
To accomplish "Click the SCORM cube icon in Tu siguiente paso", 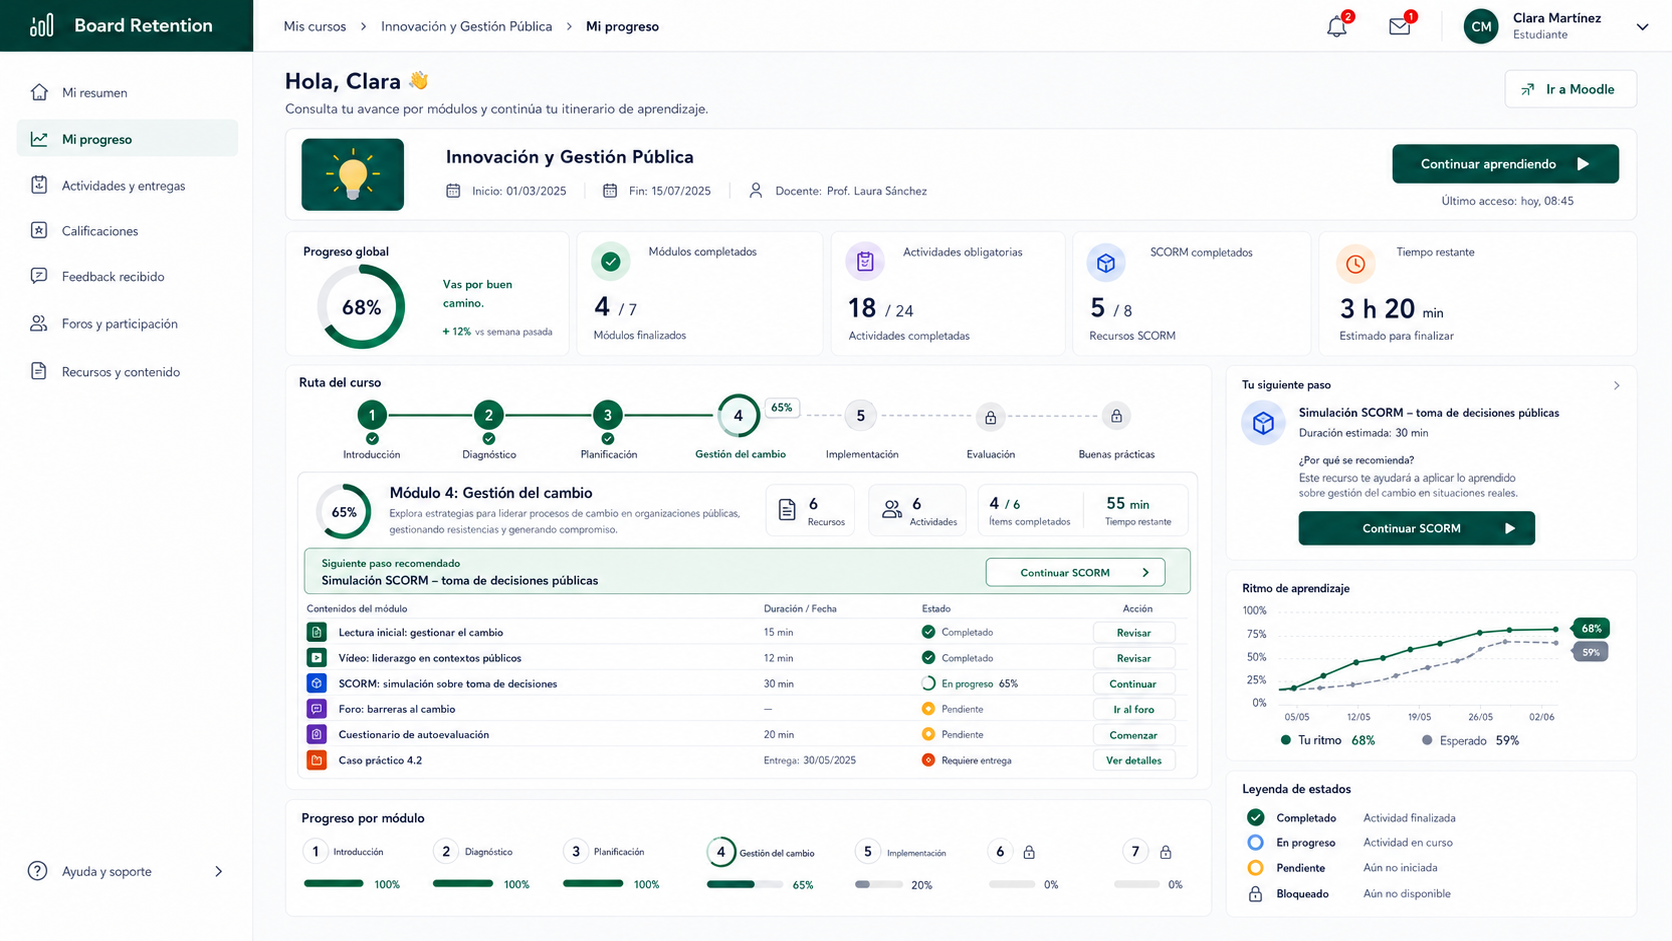I will point(1263,423).
